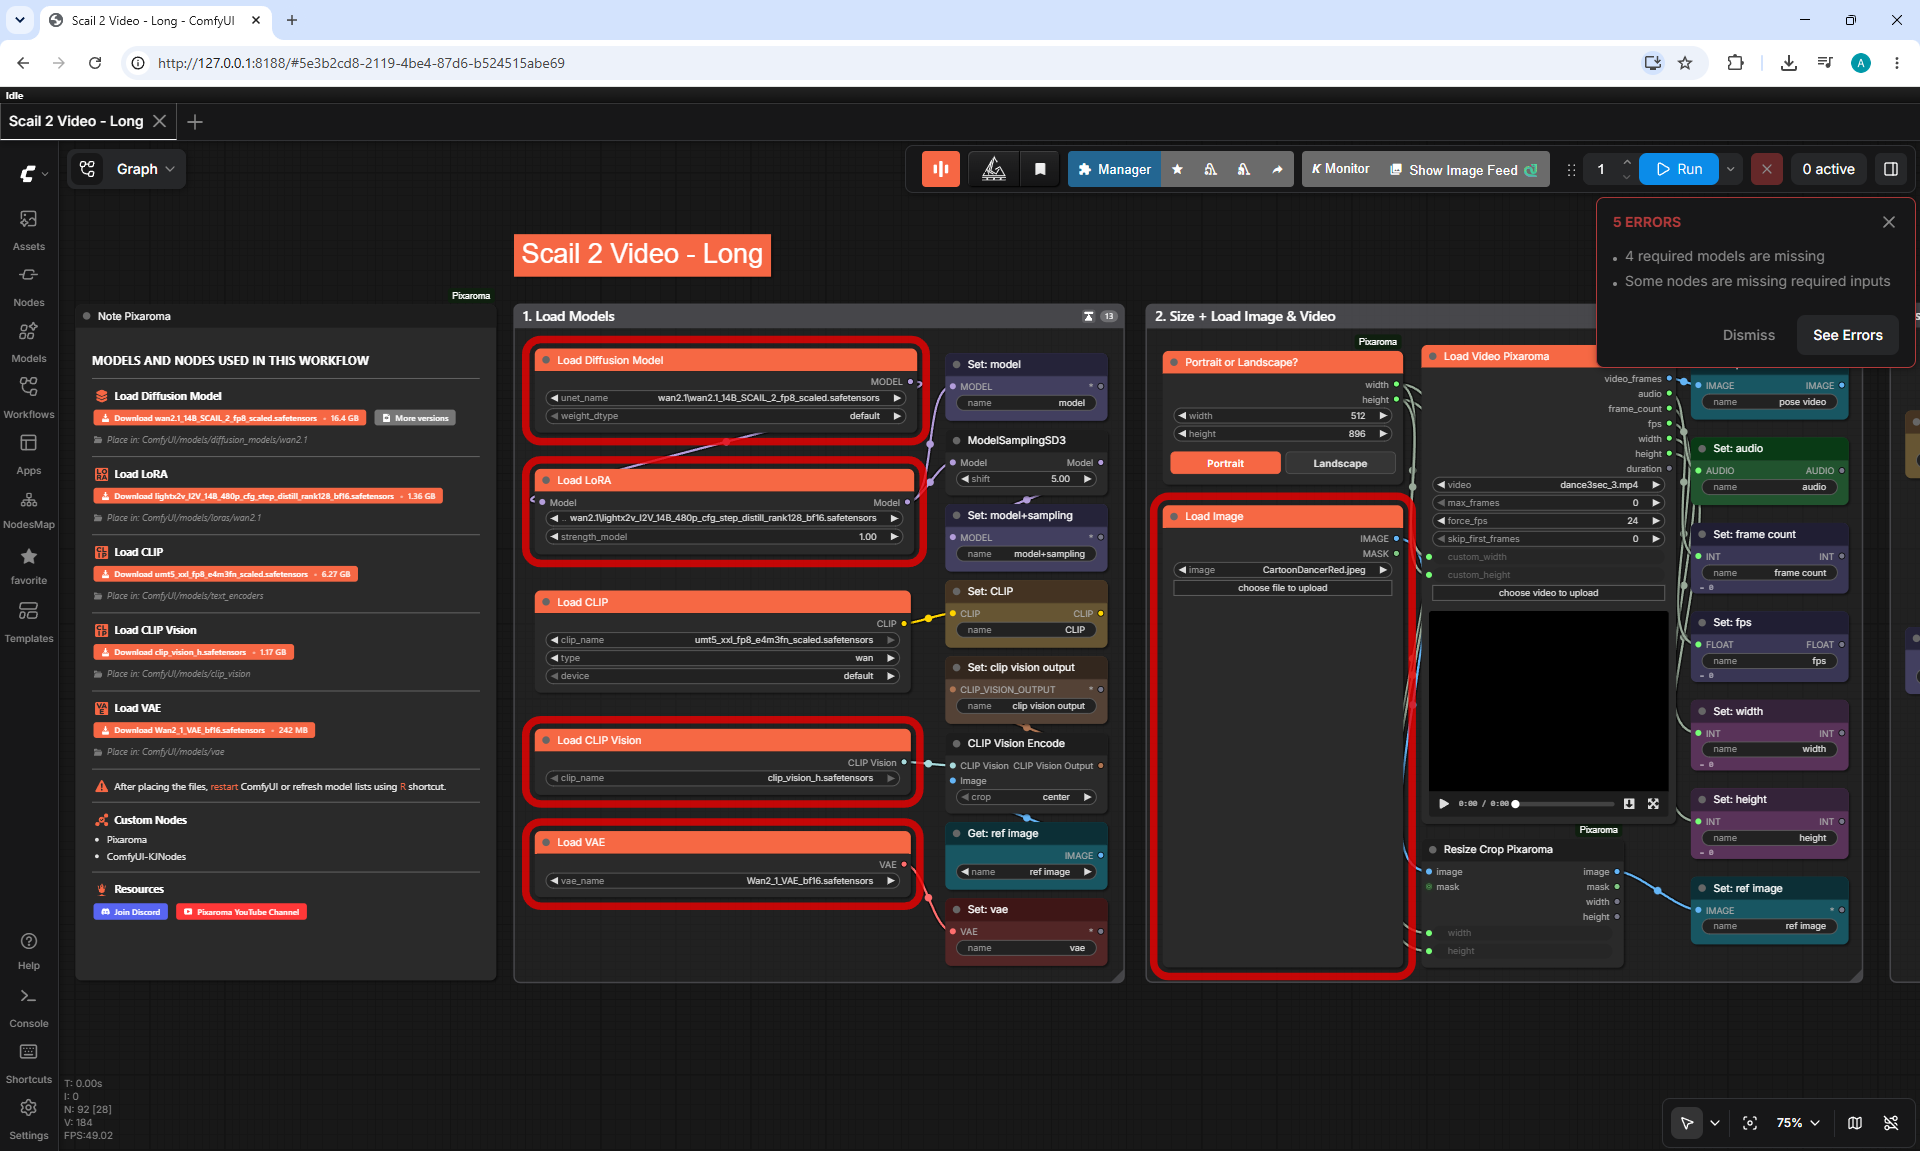This screenshot has width=1920, height=1151.
Task: Toggle collapse dot on Load VAE node
Action: click(546, 842)
